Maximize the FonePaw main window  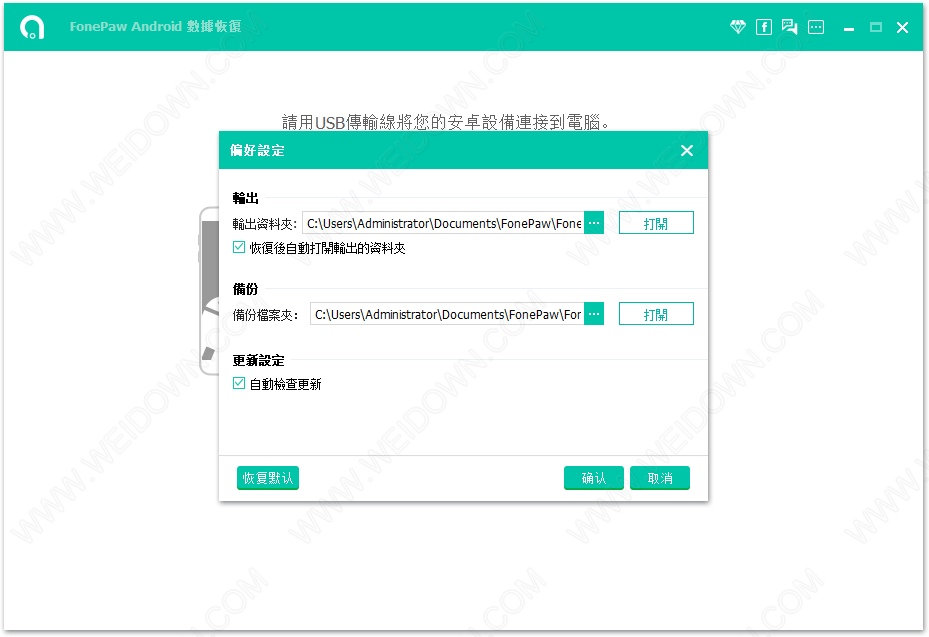click(x=876, y=27)
